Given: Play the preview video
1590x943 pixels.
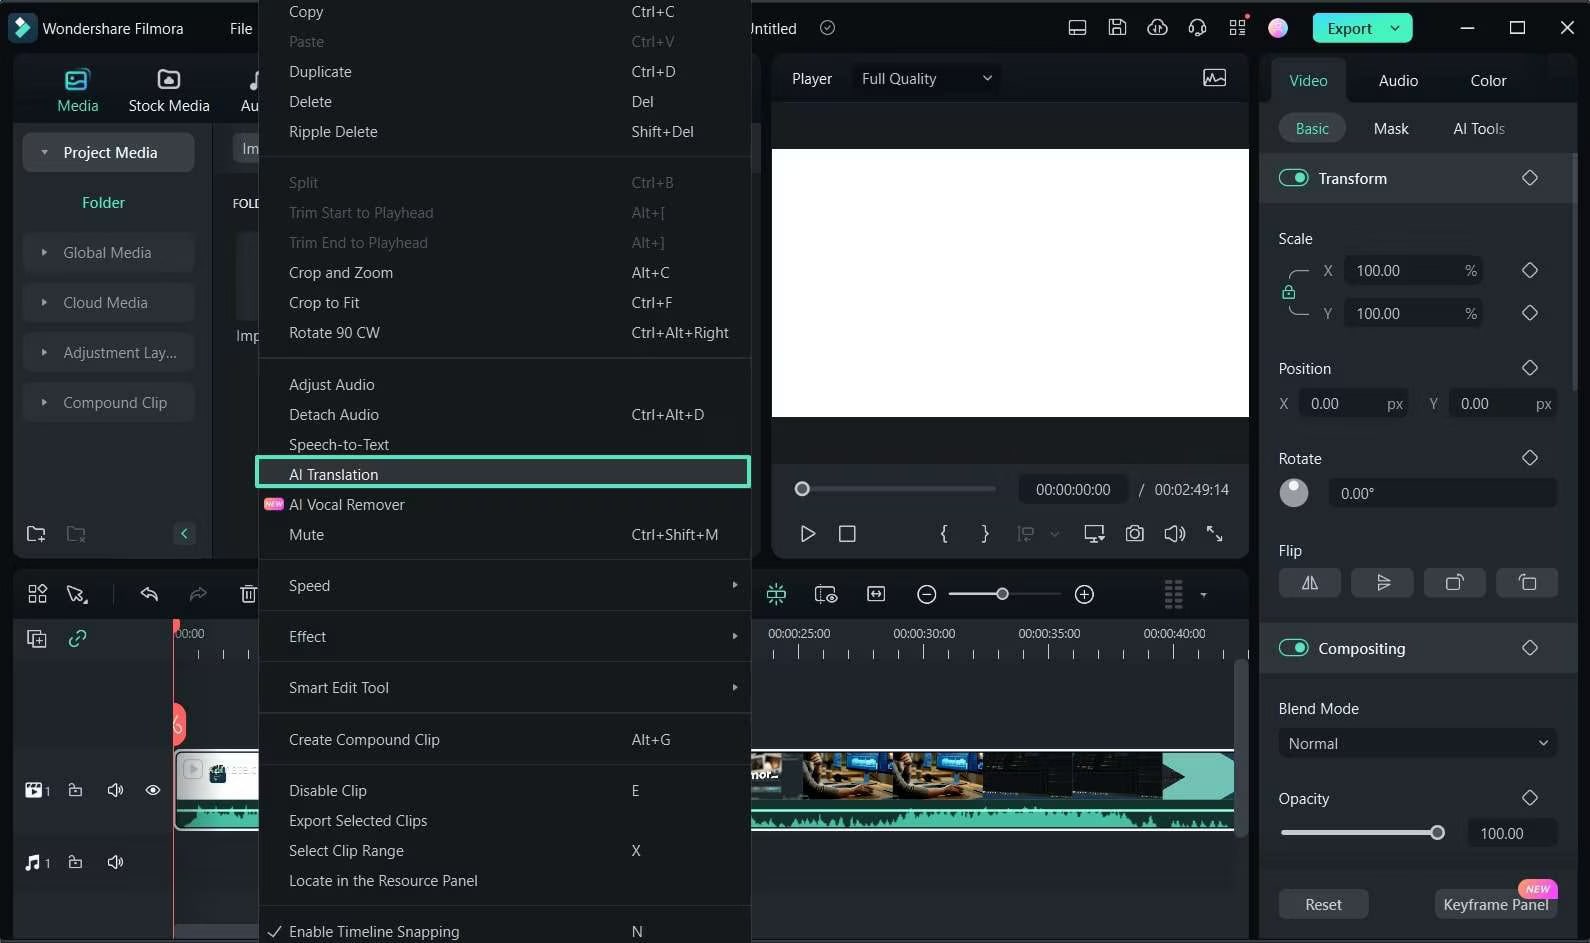Looking at the screenshot, I should click(808, 534).
